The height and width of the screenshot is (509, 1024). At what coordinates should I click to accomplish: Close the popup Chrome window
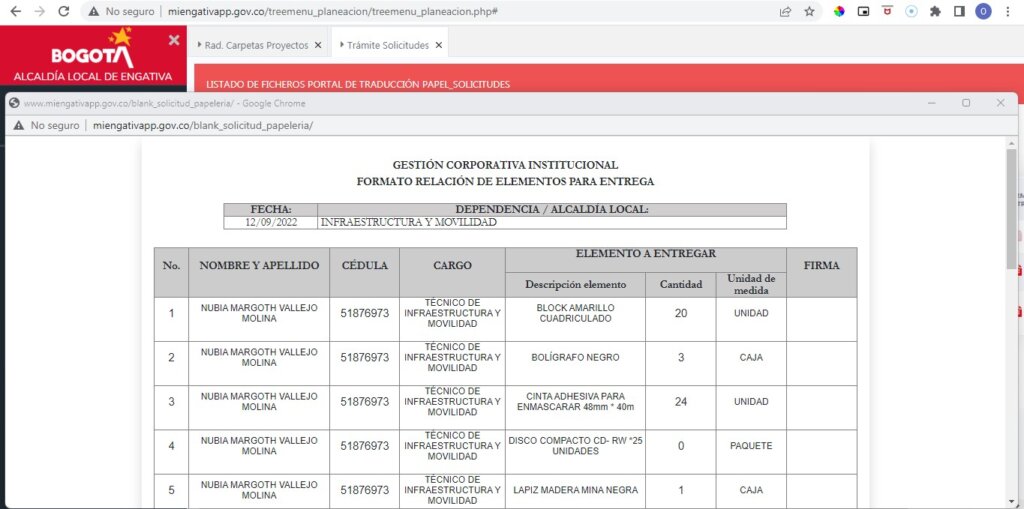[1000, 103]
